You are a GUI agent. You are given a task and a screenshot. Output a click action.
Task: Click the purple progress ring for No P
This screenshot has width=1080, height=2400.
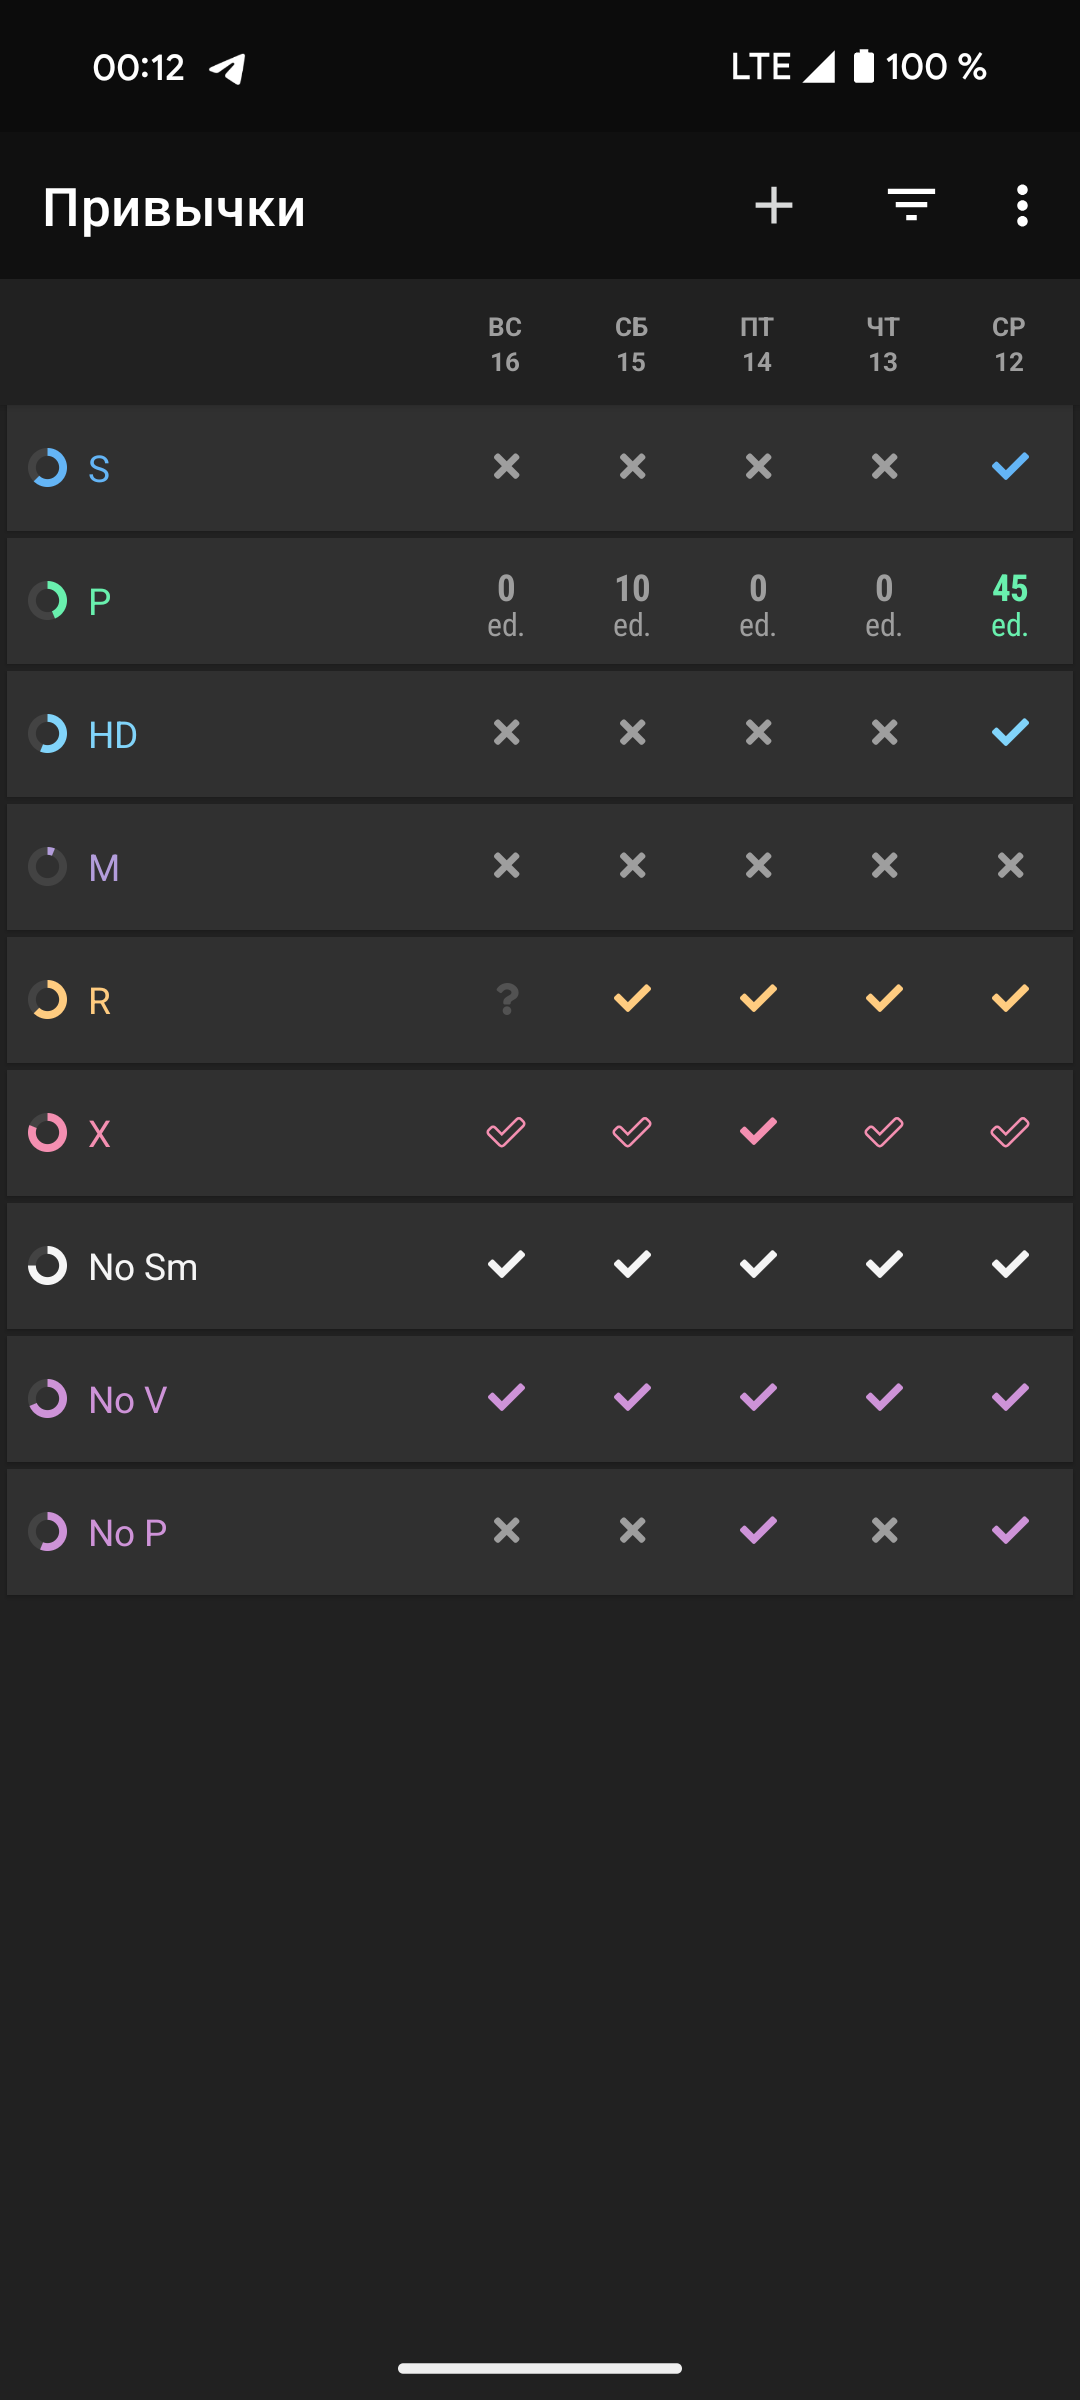click(48, 1532)
